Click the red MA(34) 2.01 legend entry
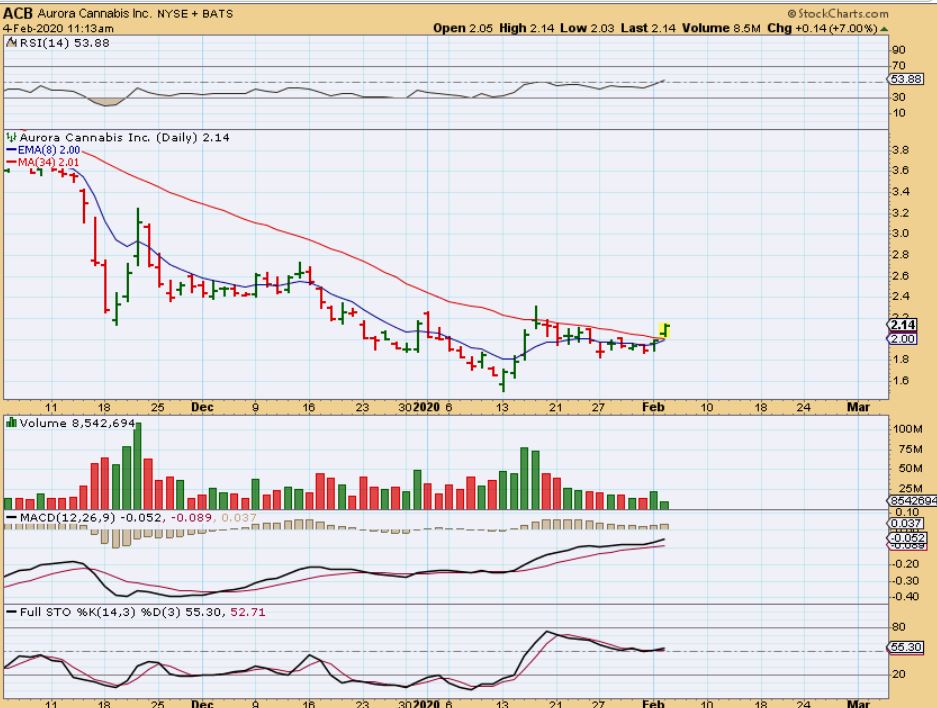The height and width of the screenshot is (708, 937). point(42,162)
